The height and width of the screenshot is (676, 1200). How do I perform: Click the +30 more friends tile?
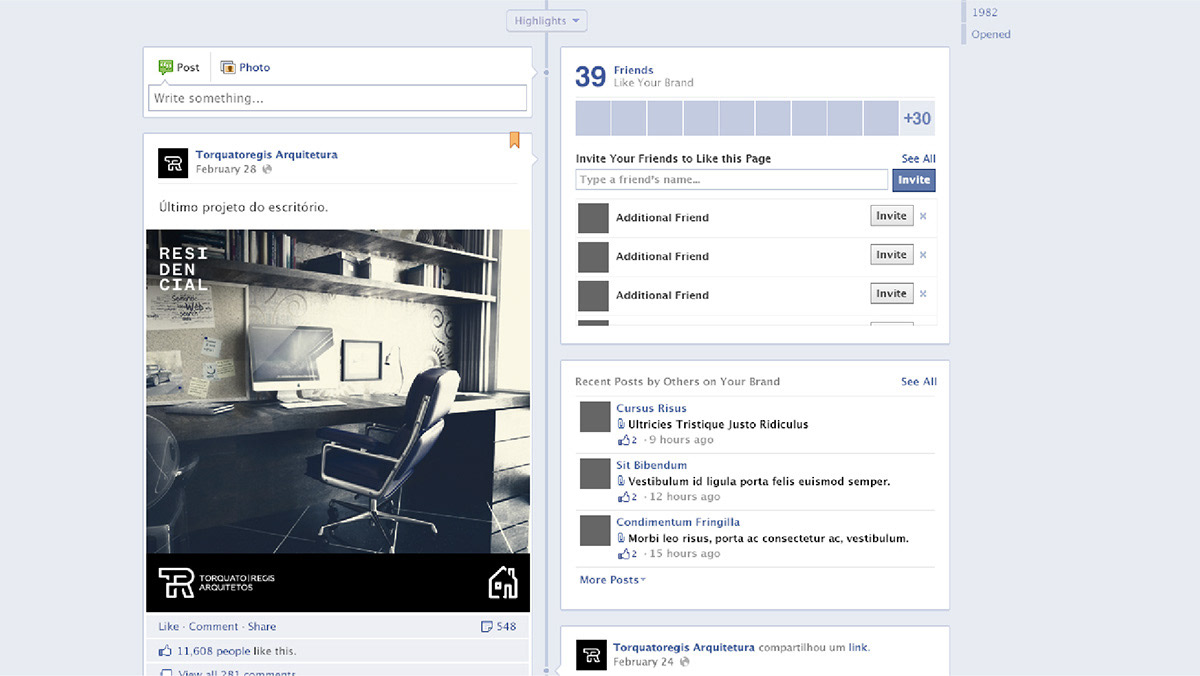917,118
